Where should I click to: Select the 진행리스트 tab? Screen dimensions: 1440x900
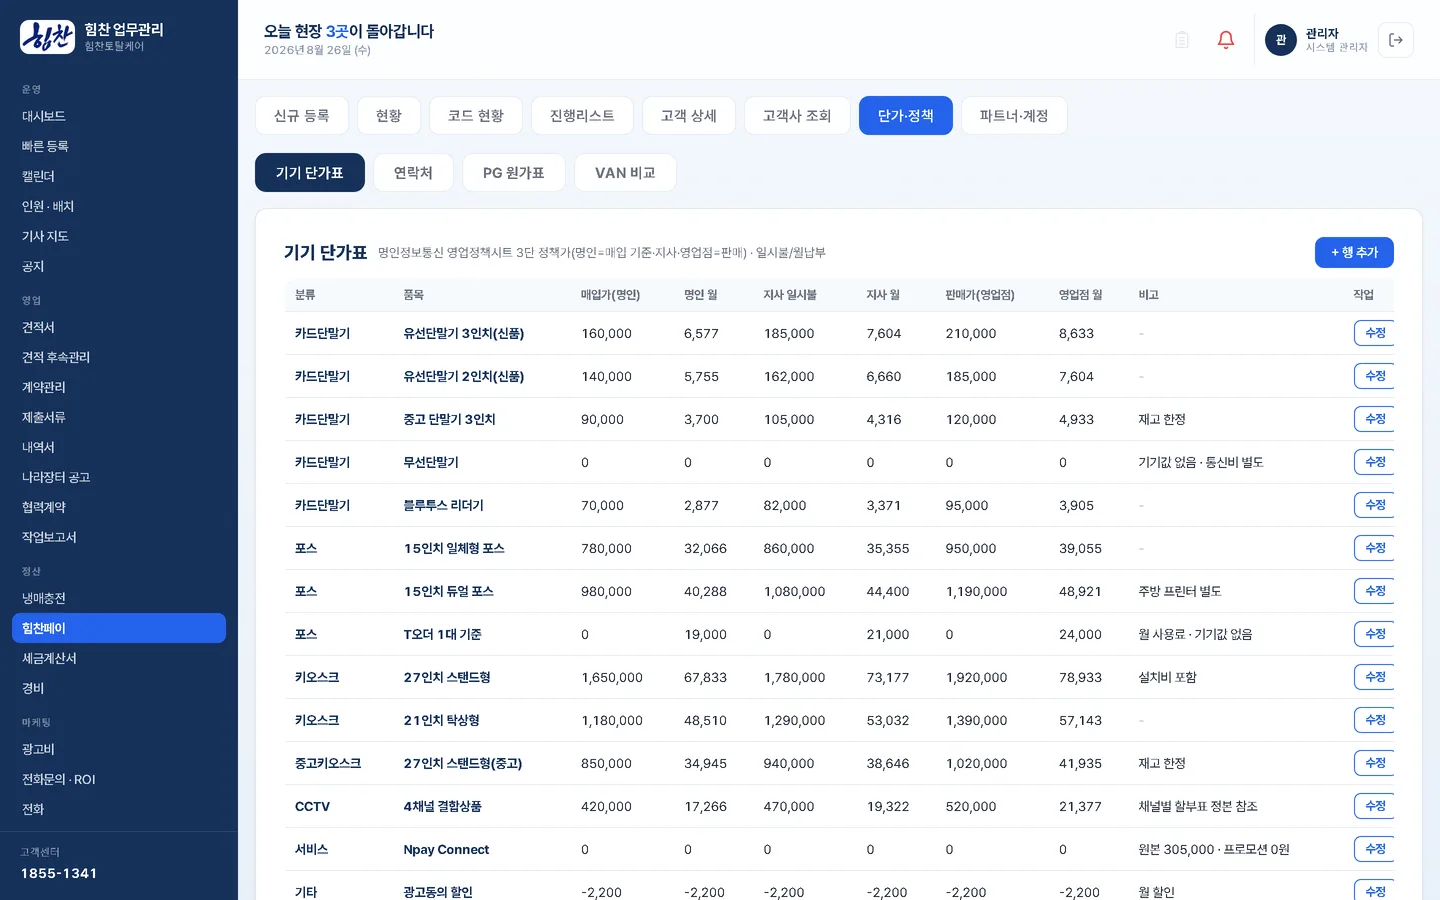click(582, 116)
